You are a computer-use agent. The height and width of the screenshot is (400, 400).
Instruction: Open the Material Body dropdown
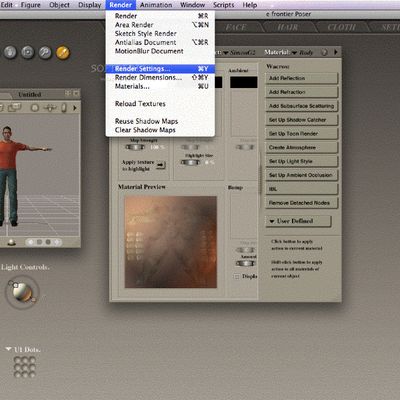[303, 53]
